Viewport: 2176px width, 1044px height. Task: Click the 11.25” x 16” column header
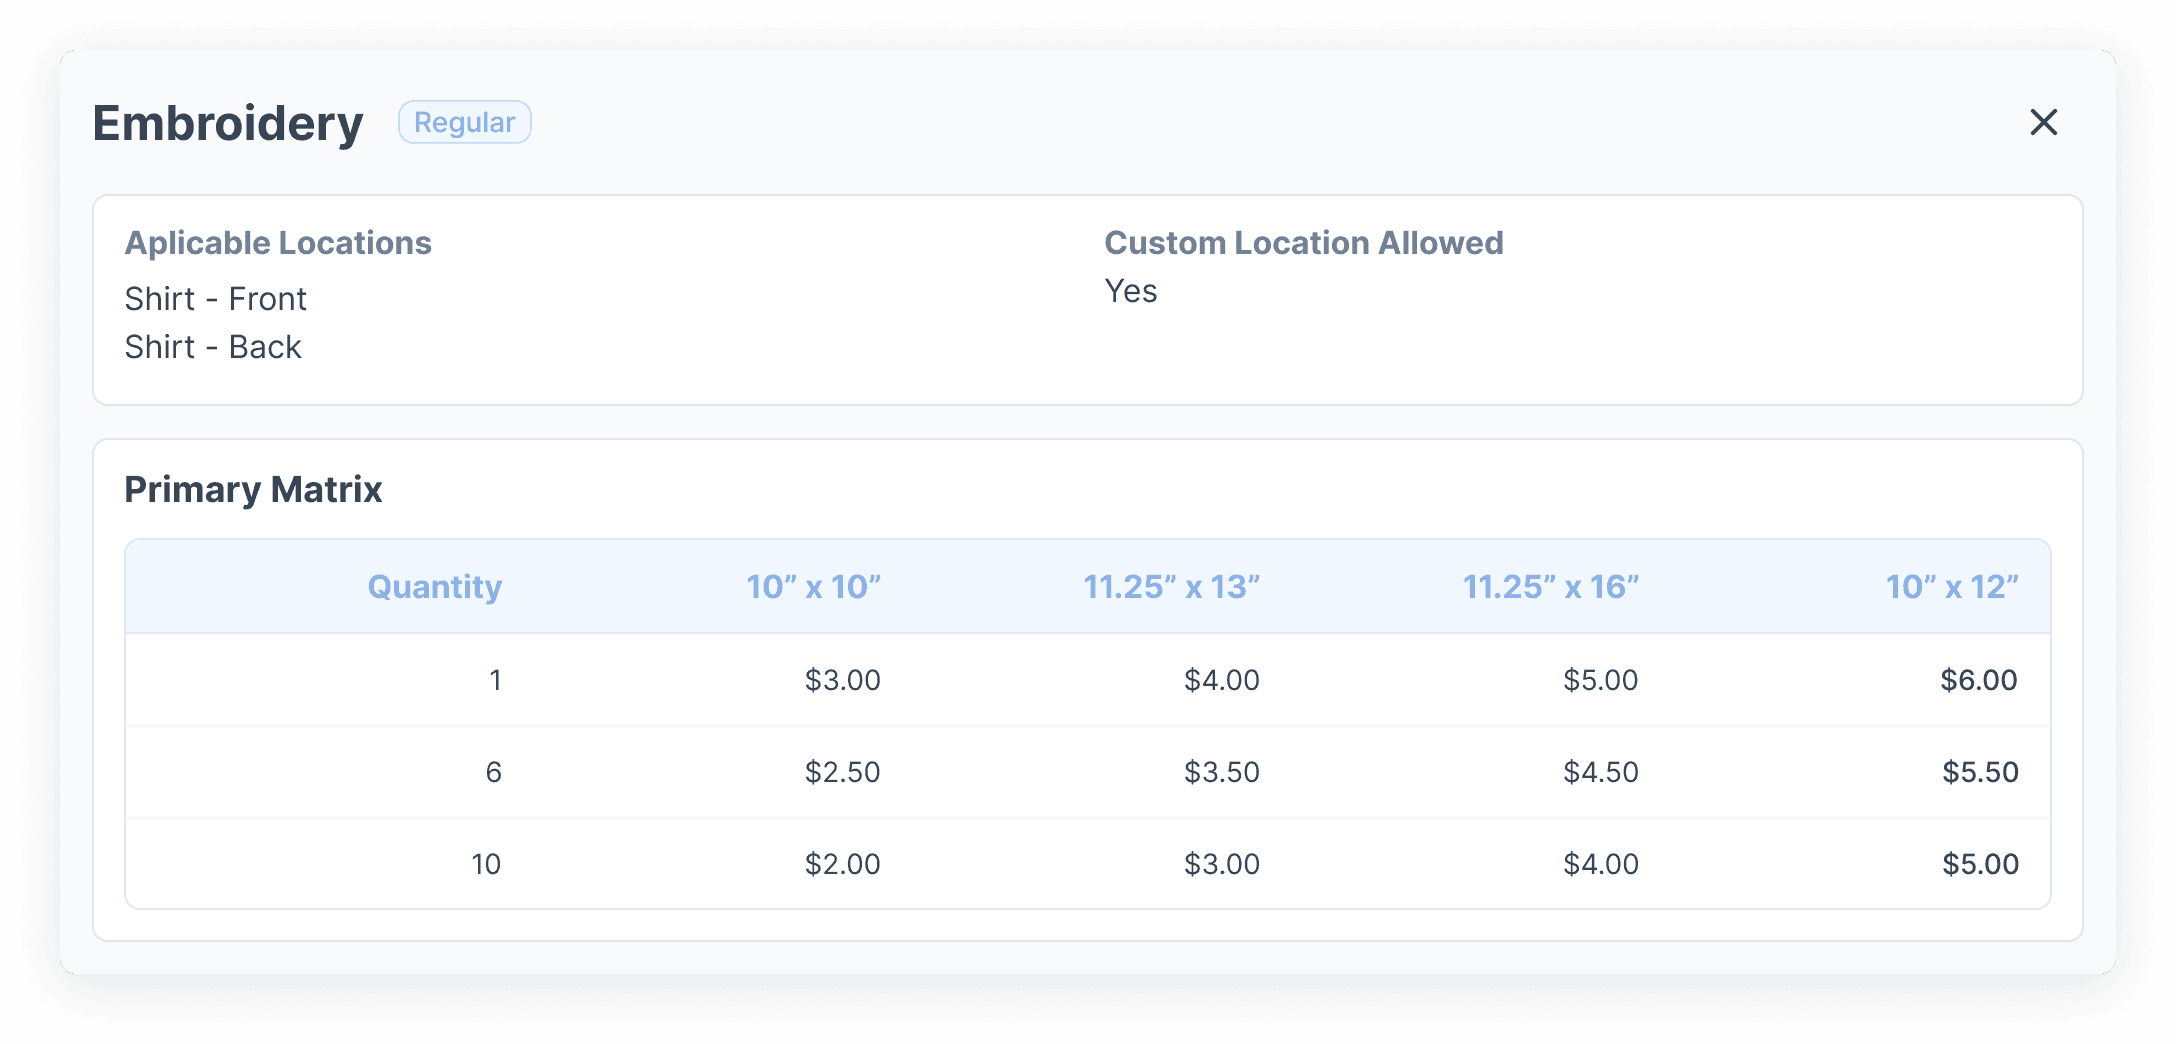[1550, 587]
